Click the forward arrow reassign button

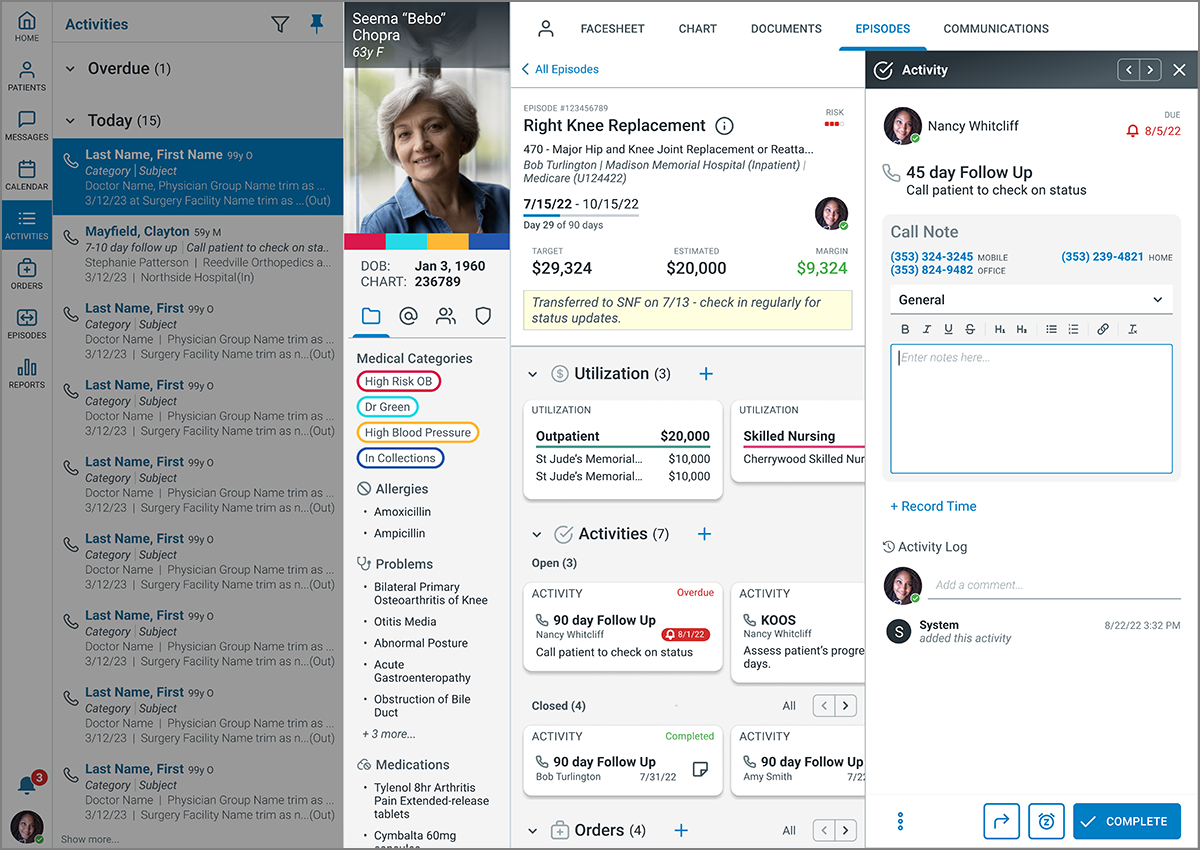[1001, 821]
